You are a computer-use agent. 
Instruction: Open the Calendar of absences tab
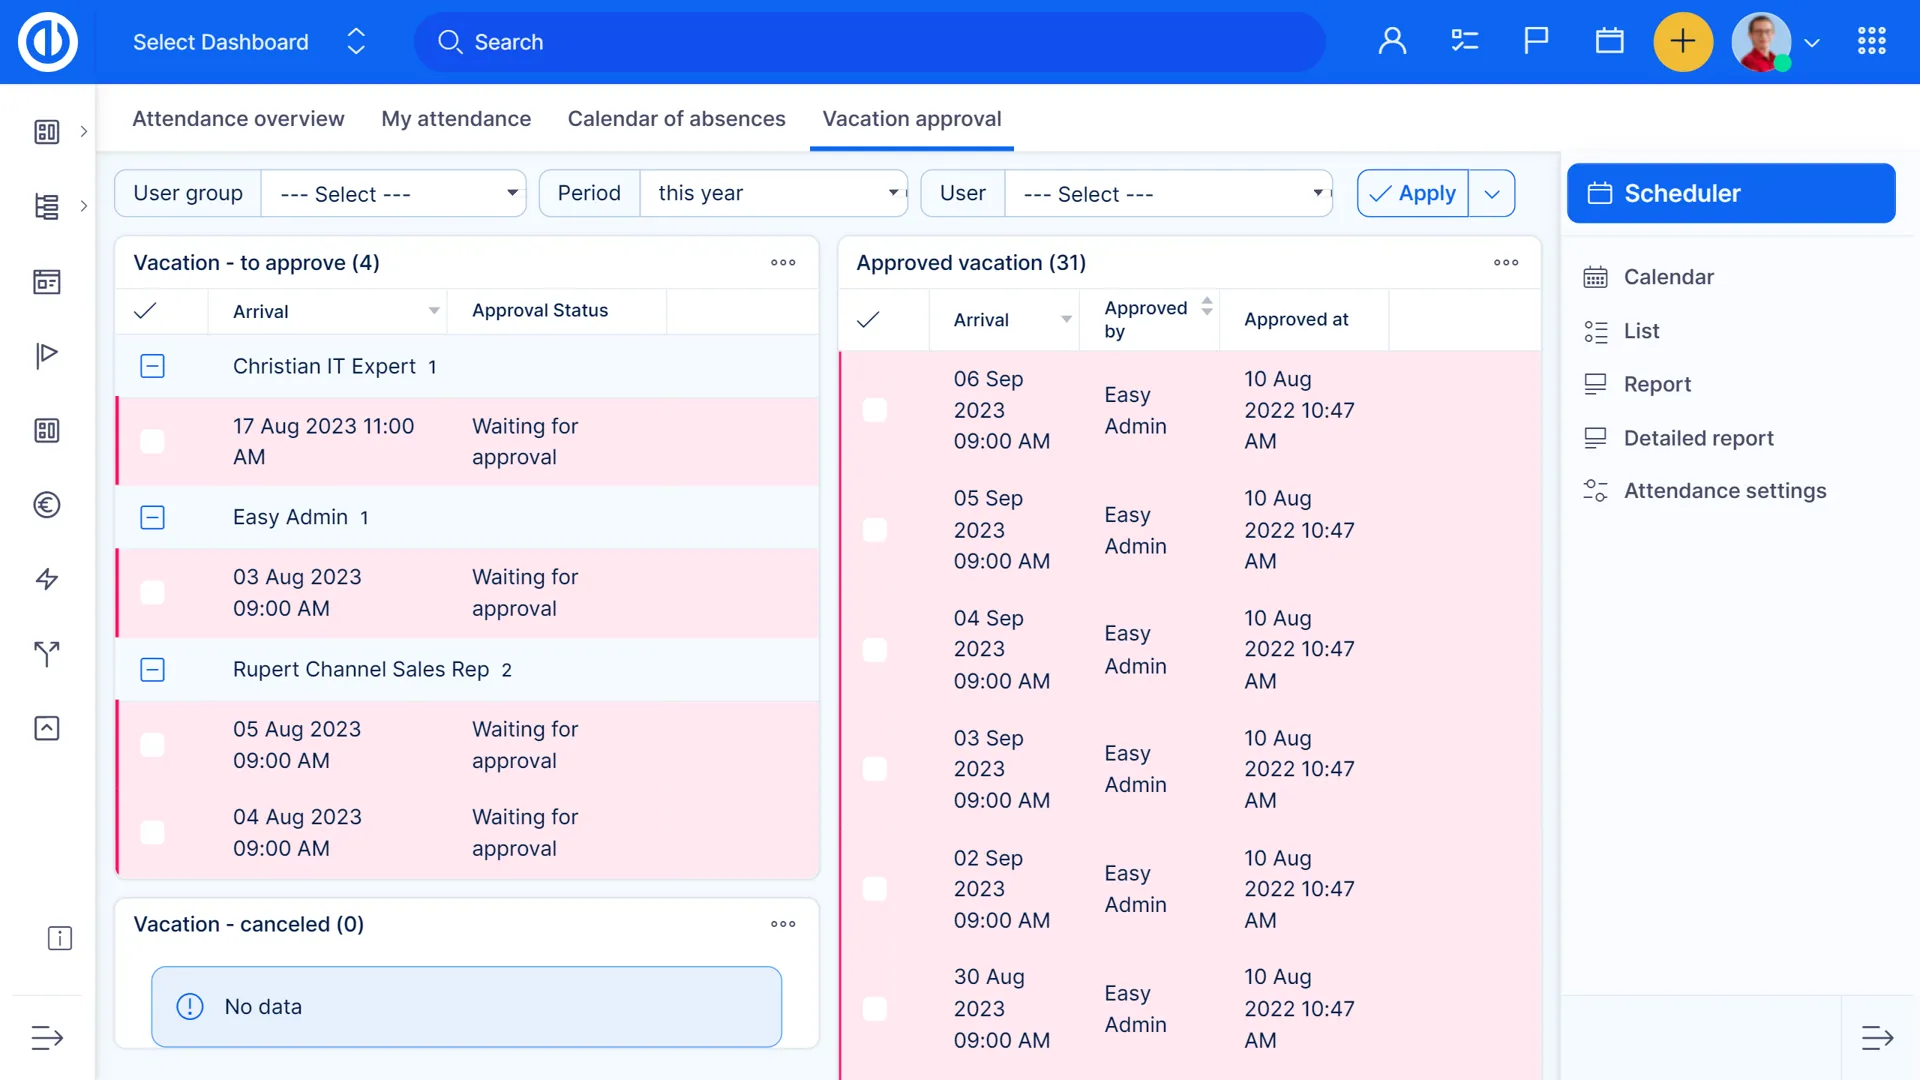point(676,119)
